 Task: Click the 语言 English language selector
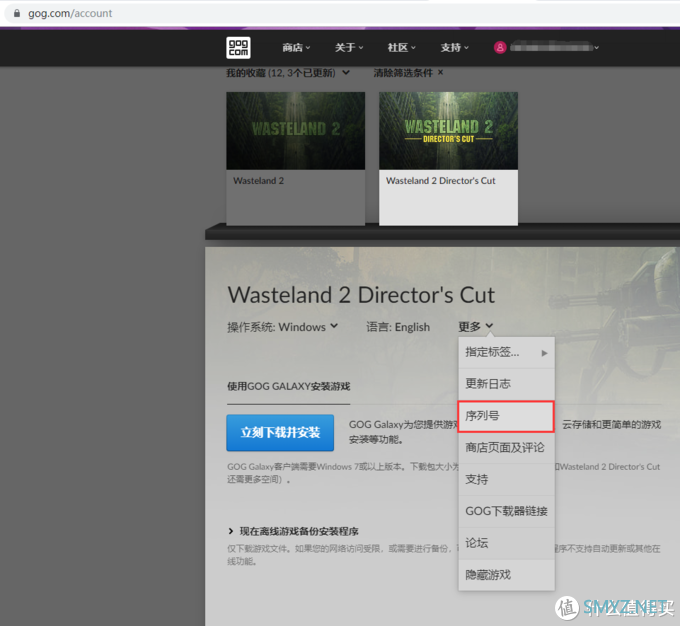398,327
